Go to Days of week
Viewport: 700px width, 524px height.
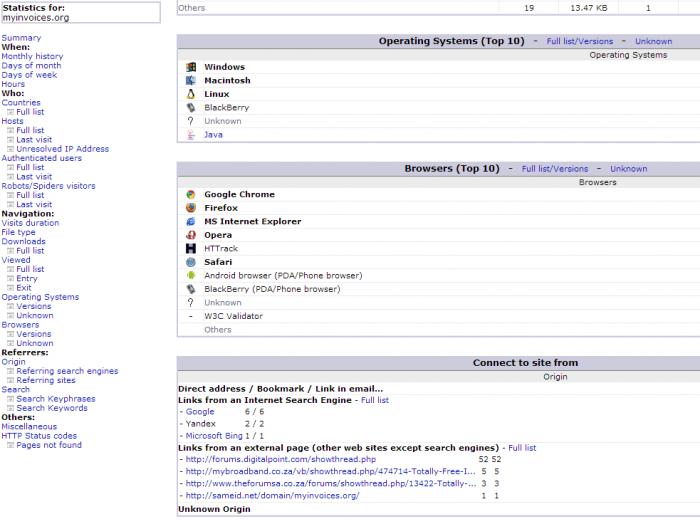pyautogui.click(x=29, y=75)
